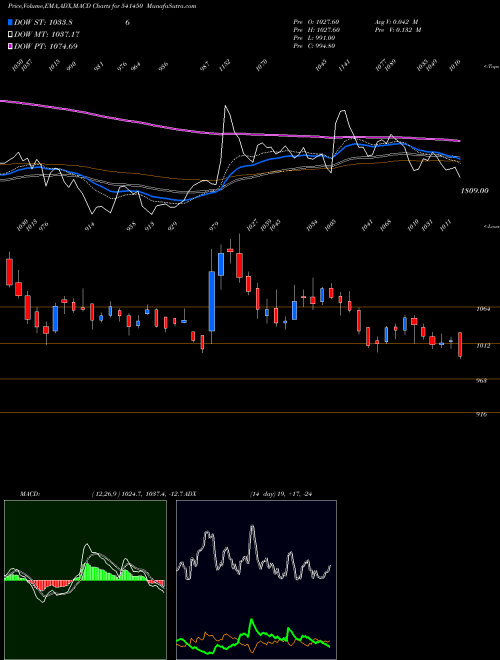Click the white ADX line peak
Screen dimensions: 500x660
click(x=252, y=526)
